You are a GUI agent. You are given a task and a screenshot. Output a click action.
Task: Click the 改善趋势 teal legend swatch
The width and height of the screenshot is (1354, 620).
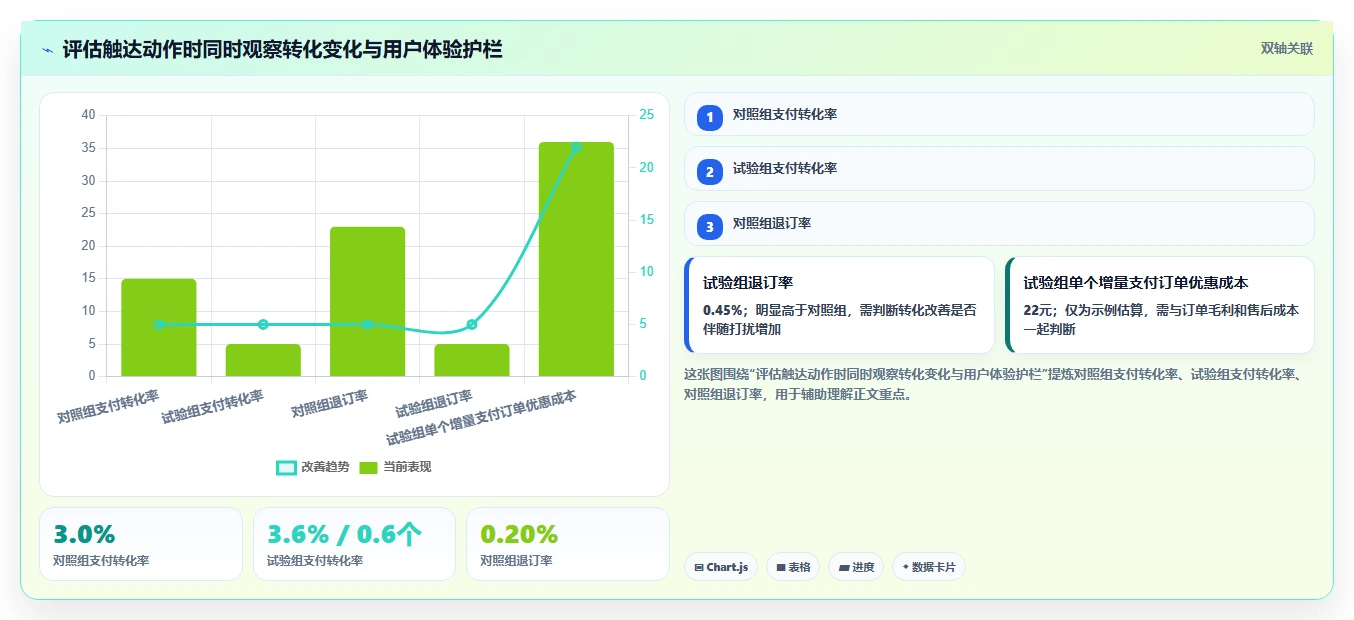pos(286,467)
